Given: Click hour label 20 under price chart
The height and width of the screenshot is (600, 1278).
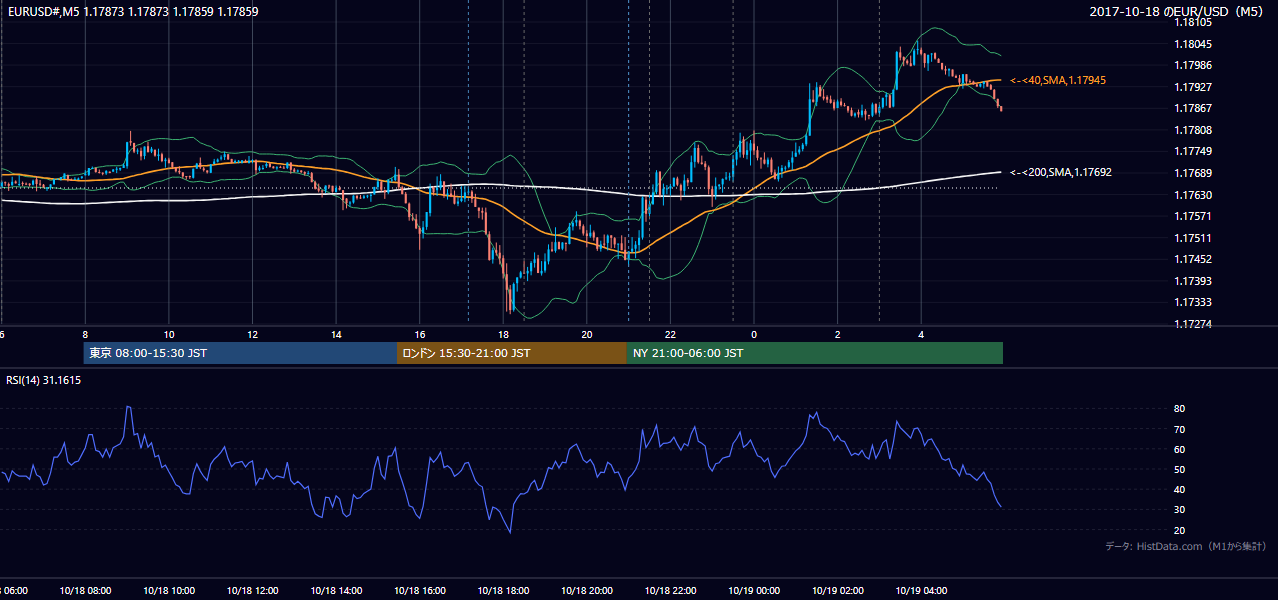Looking at the screenshot, I should point(587,335).
